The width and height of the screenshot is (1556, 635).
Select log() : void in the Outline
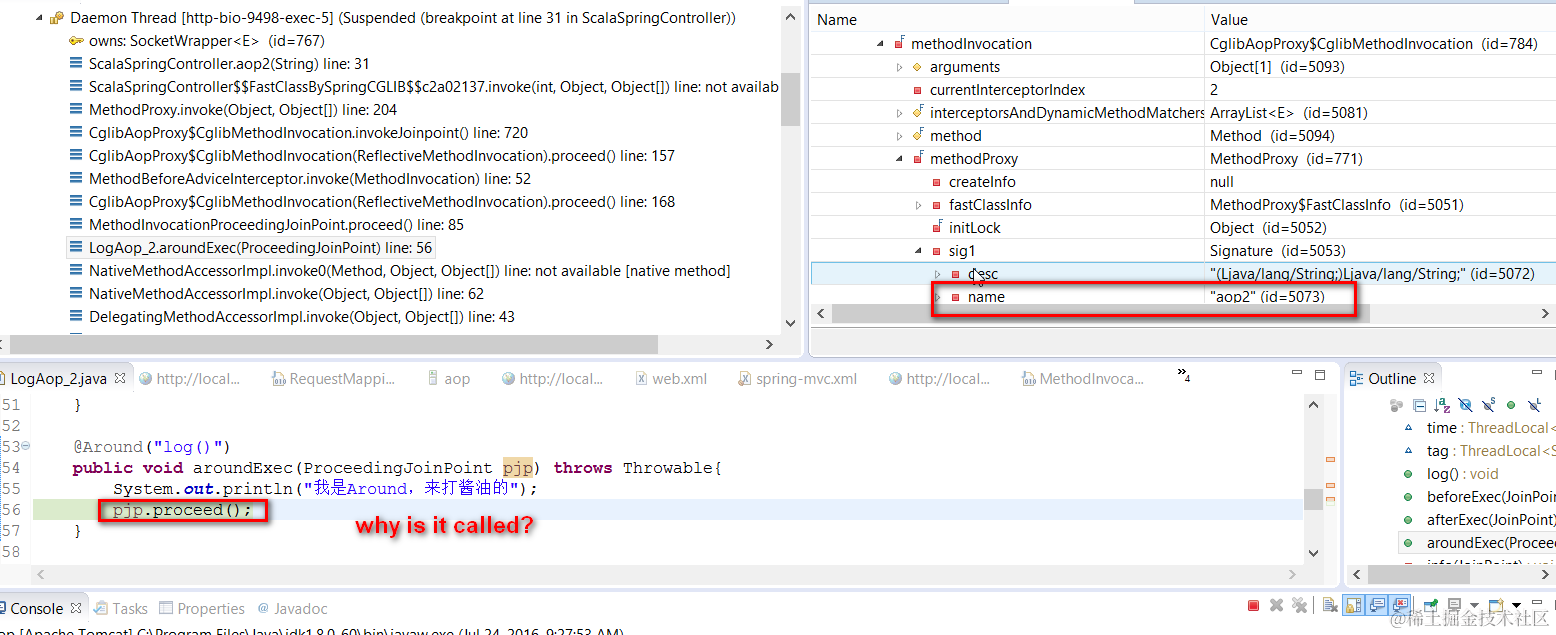click(1451, 474)
